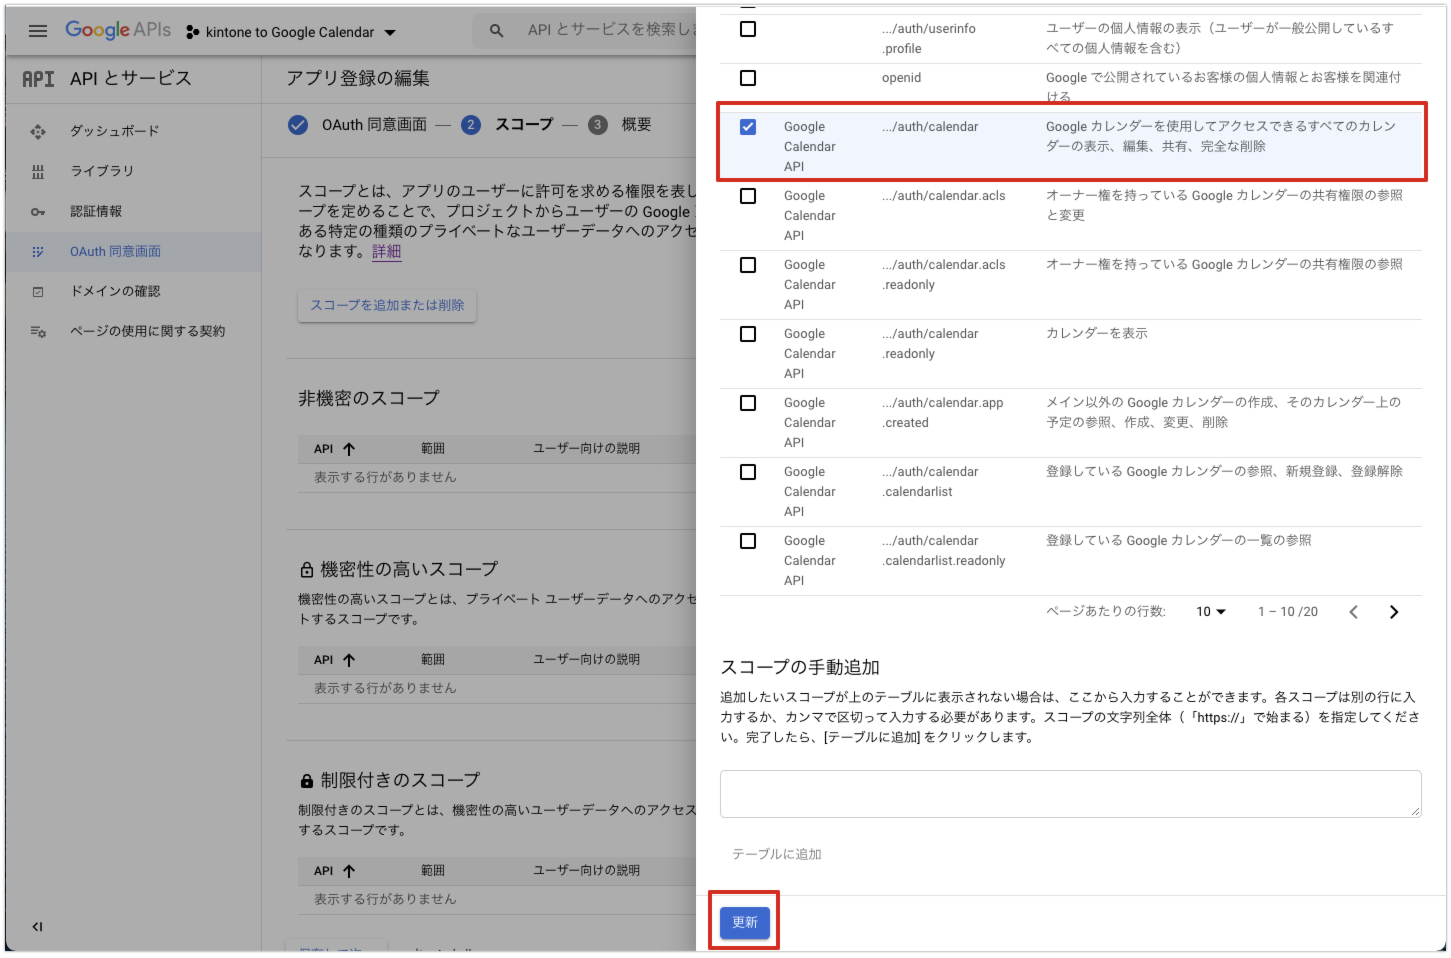Click the カレンダーを表示 description text
The image size is (1451, 958).
(1097, 333)
